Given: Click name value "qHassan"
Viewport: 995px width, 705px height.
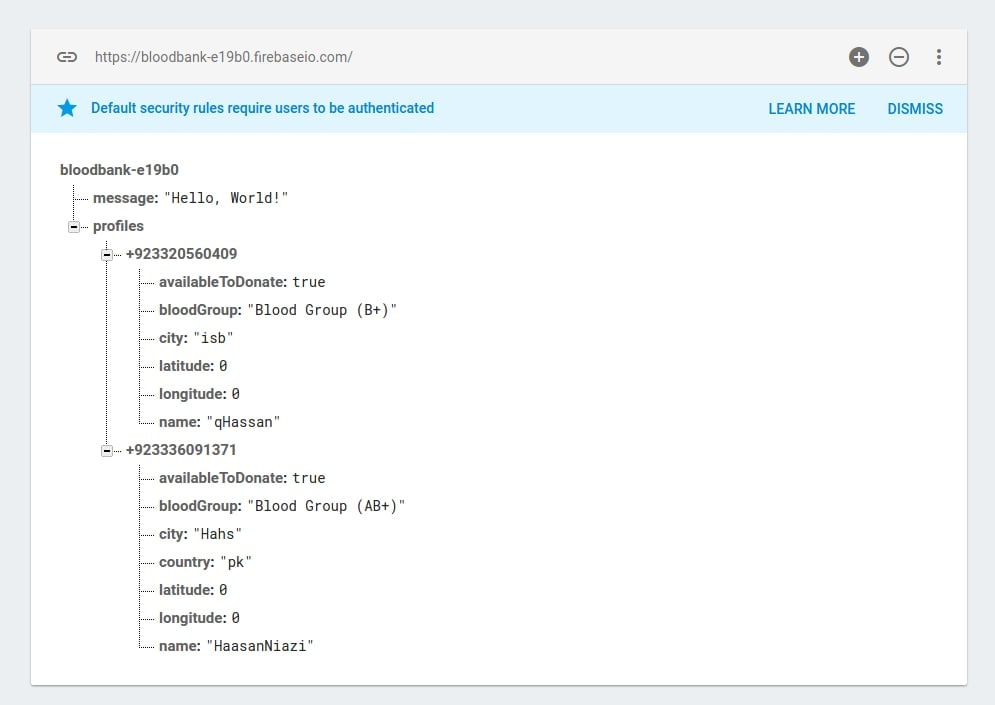Looking at the screenshot, I should [x=243, y=422].
